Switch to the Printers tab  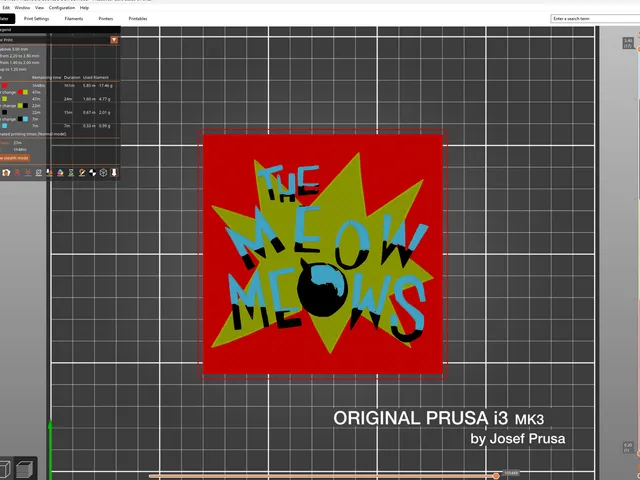(106, 19)
